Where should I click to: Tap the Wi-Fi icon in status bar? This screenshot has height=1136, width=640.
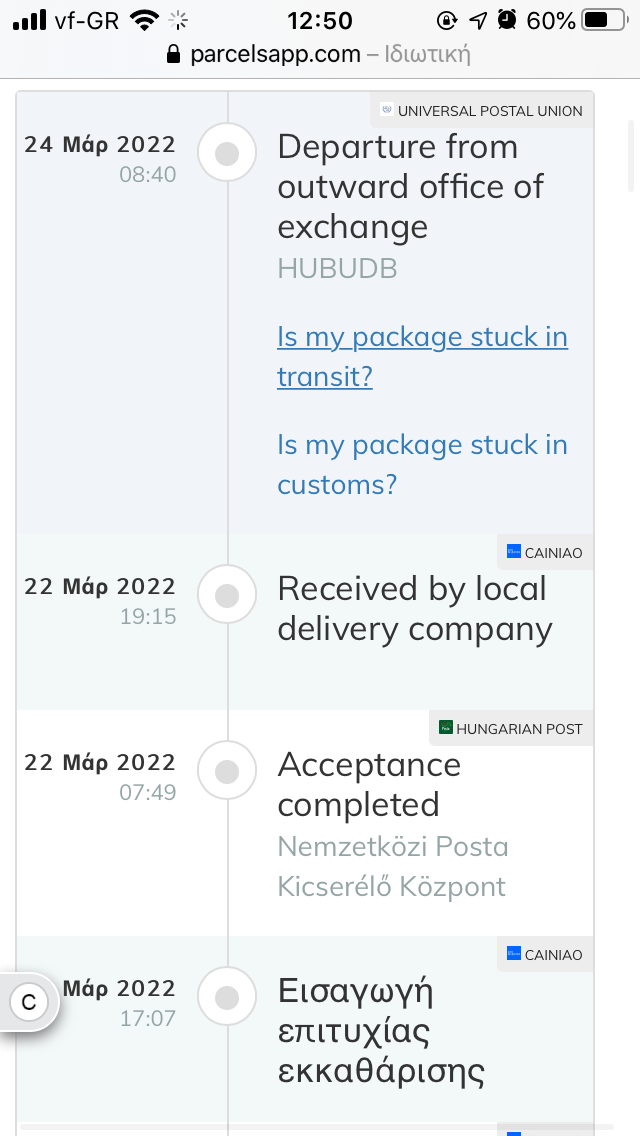pos(145,20)
